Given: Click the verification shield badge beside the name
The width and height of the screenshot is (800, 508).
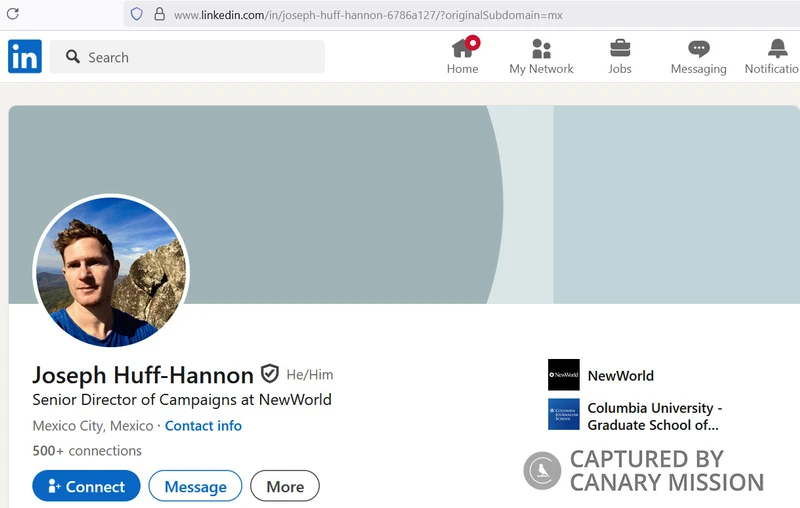Looking at the screenshot, I should tap(270, 374).
